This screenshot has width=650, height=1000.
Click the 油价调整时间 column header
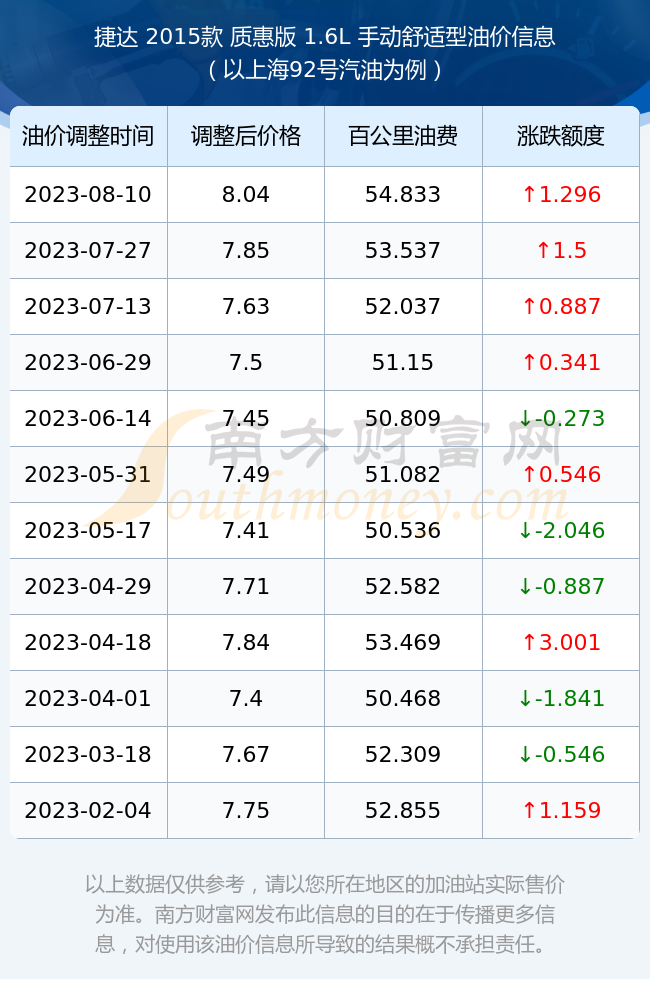coord(88,136)
